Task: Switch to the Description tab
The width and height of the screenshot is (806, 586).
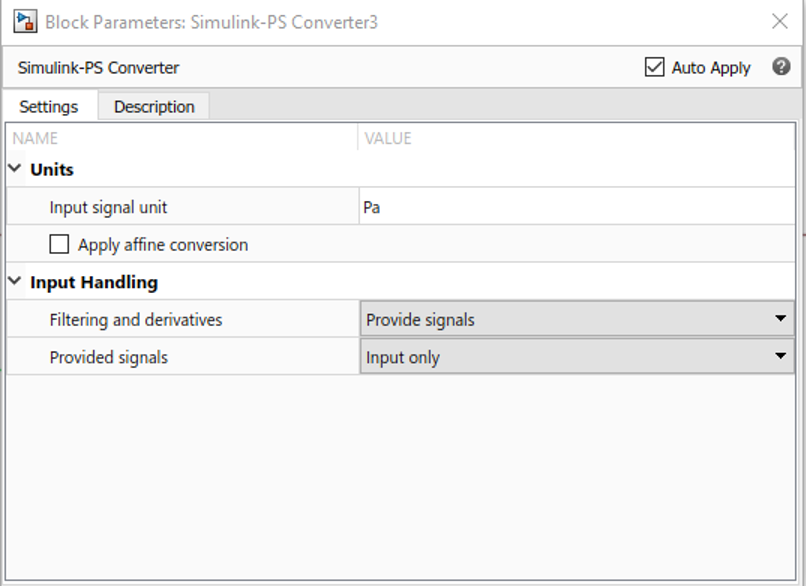Action: coord(154,107)
